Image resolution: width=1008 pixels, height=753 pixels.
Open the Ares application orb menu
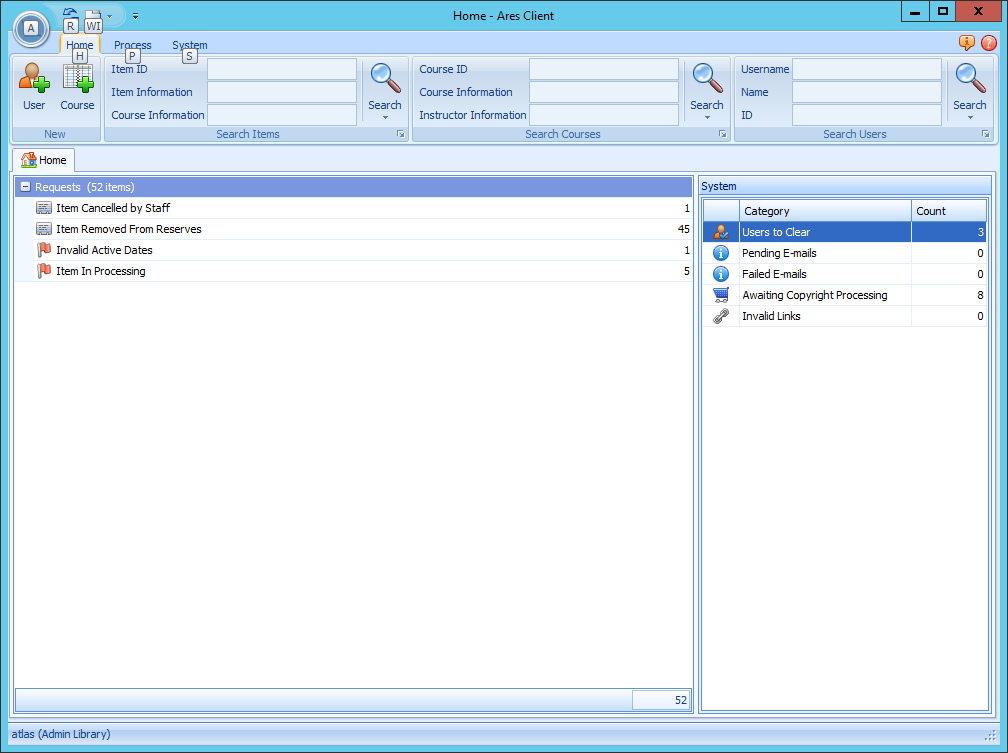[x=31, y=28]
